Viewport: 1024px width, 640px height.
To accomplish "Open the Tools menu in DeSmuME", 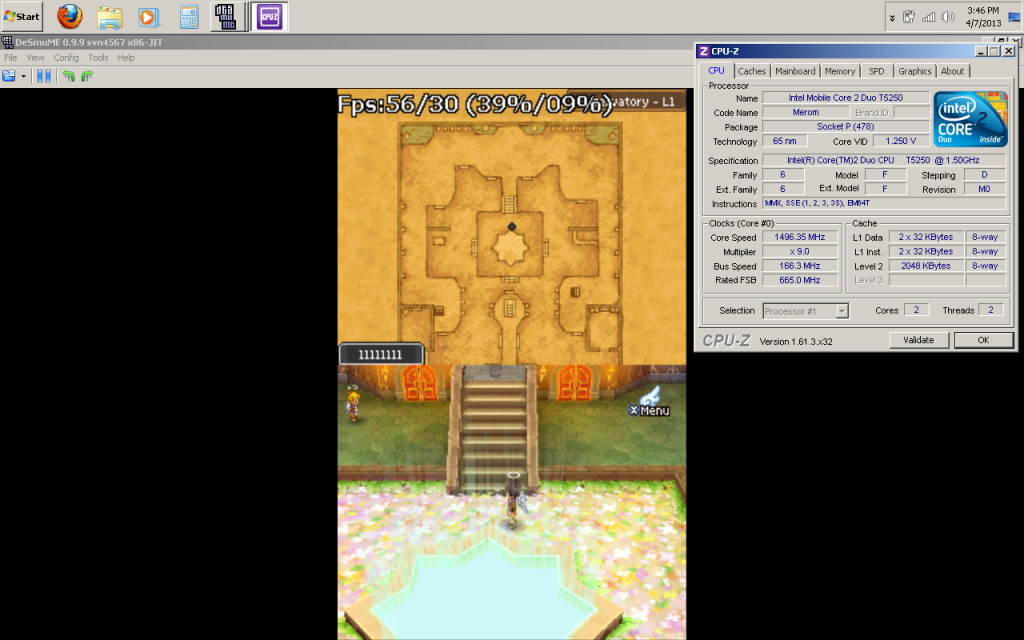I will pyautogui.click(x=98, y=58).
